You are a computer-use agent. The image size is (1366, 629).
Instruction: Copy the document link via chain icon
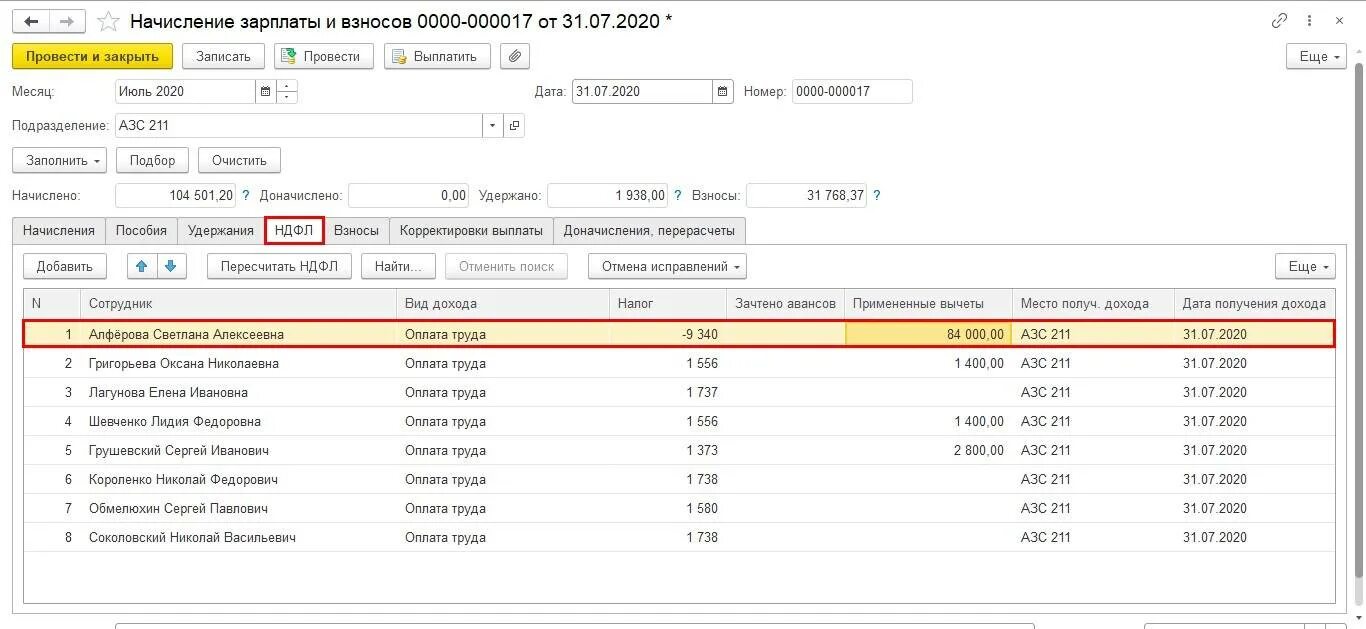pyautogui.click(x=1280, y=21)
